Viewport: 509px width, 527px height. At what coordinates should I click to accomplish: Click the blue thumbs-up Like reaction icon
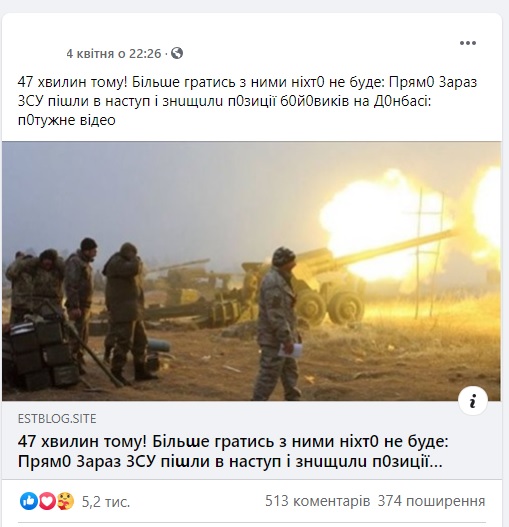[28, 501]
